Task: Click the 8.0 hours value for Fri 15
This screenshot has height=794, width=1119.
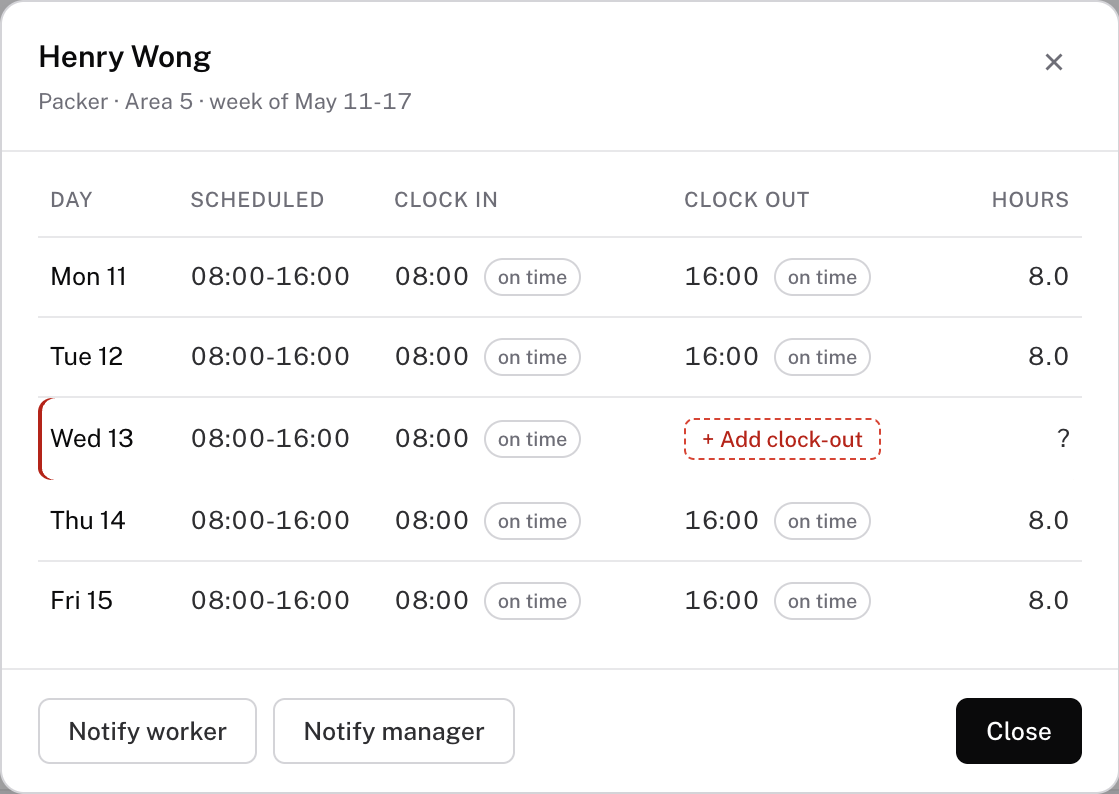Action: click(x=1048, y=601)
